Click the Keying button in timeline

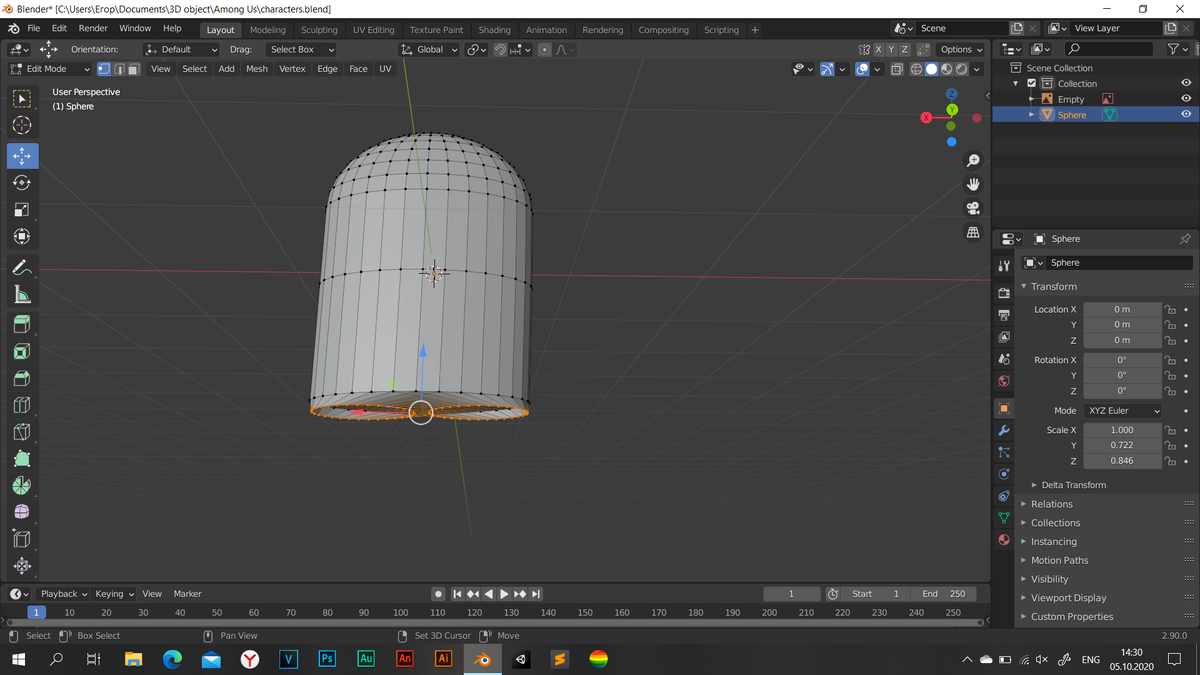point(114,594)
